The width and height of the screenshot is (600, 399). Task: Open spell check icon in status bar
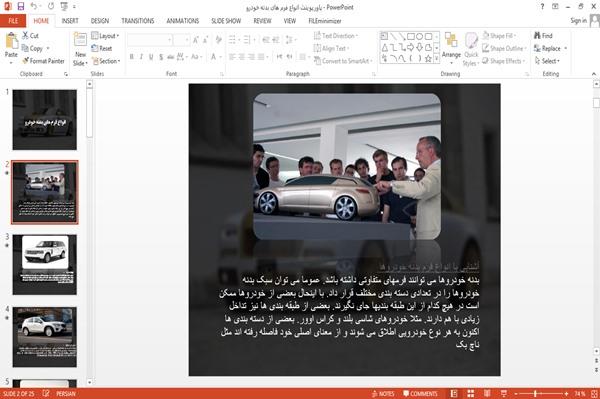pyautogui.click(x=46, y=393)
